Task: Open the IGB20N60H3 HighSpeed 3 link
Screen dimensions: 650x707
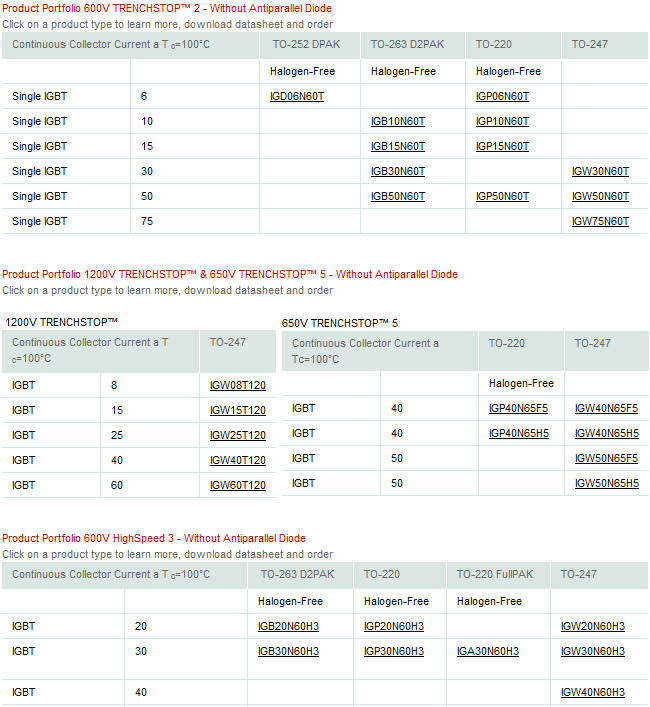Action: click(288, 626)
